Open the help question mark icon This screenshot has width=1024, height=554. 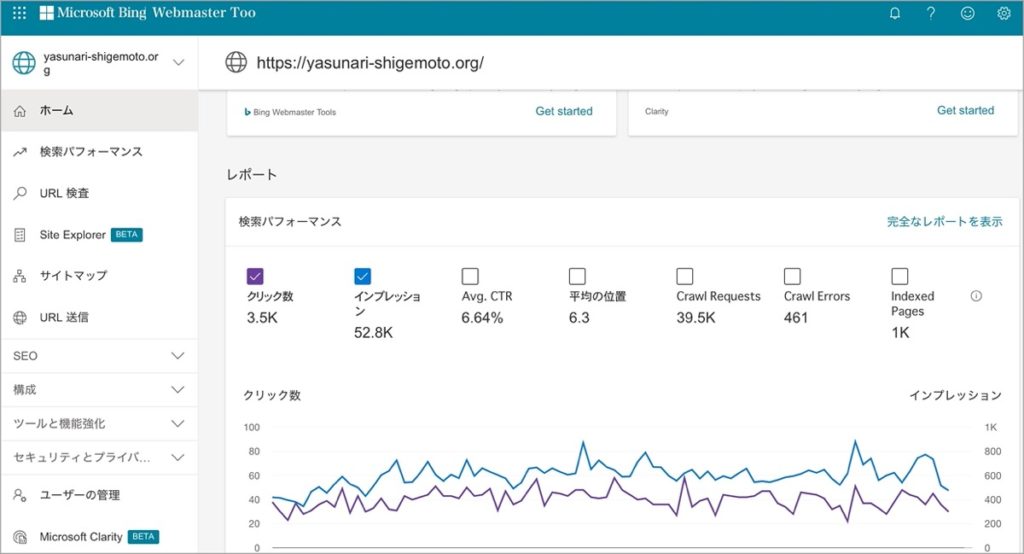coord(931,13)
